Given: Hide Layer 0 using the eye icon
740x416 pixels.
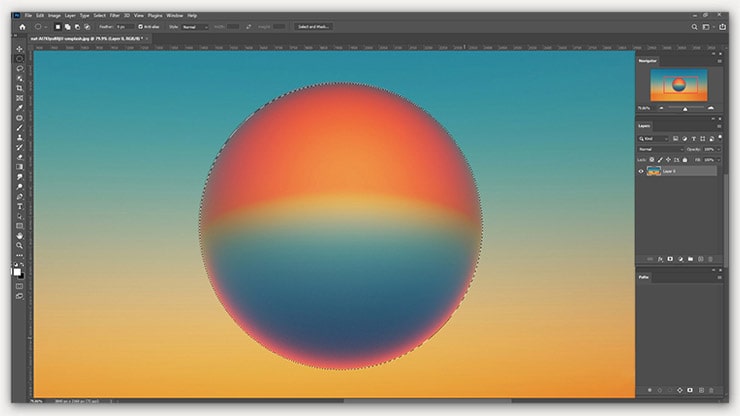Looking at the screenshot, I should pos(641,171).
